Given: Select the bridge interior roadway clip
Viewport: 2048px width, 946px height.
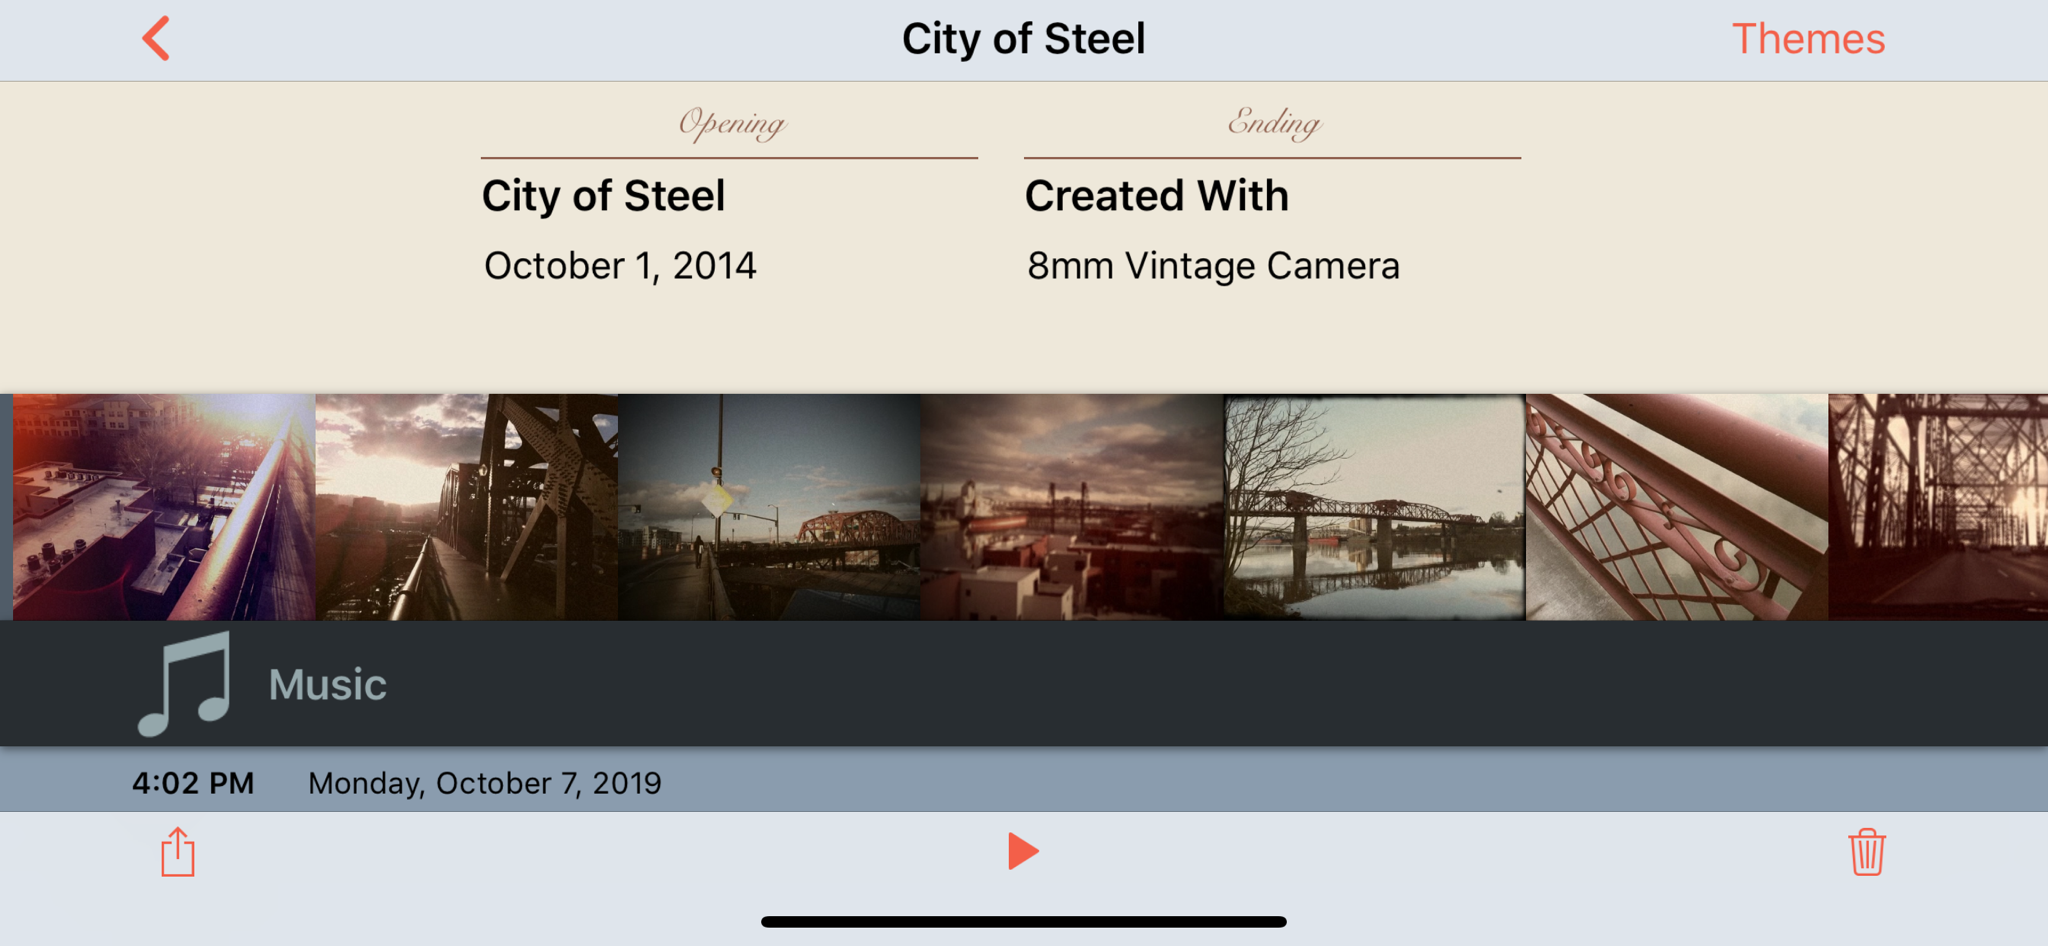Looking at the screenshot, I should click(1938, 507).
